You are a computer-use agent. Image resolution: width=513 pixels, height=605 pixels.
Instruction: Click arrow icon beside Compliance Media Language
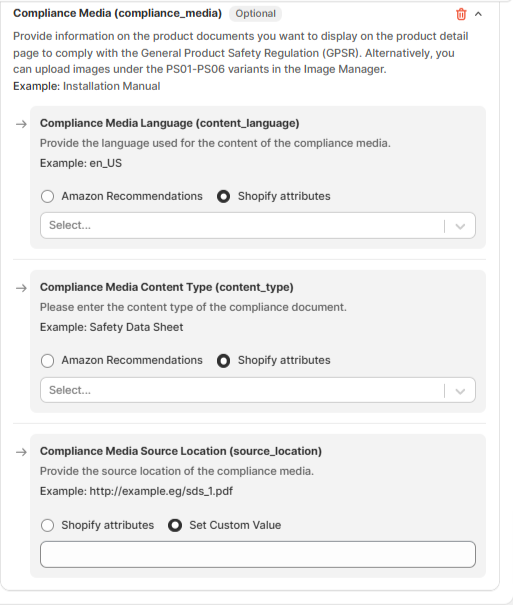[22, 124]
